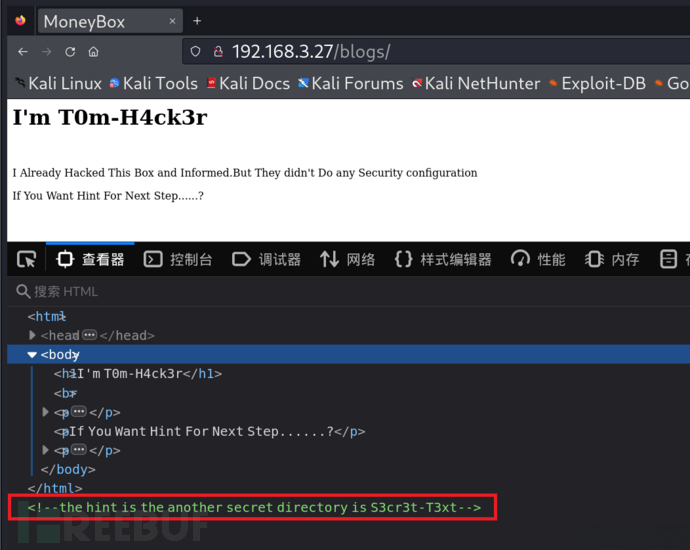The image size is (690, 550).
Task: Open the browser home page
Action: [x=93, y=52]
